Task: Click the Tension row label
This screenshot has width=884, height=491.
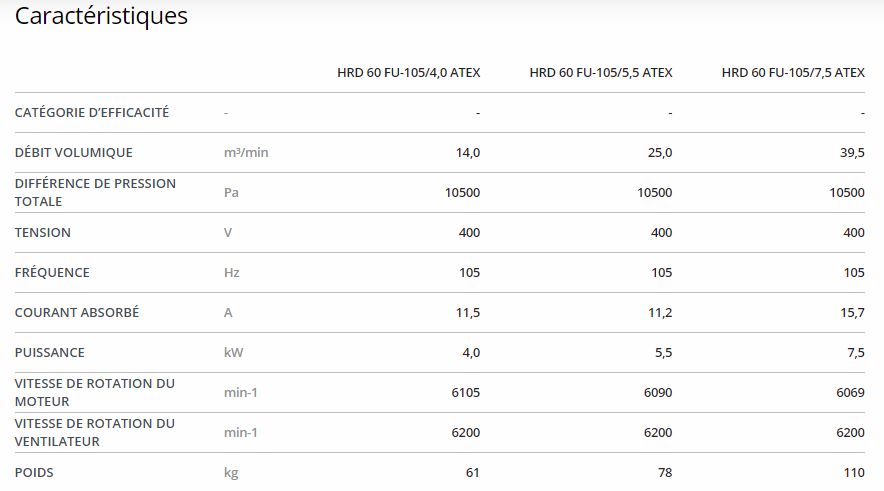Action: [43, 232]
